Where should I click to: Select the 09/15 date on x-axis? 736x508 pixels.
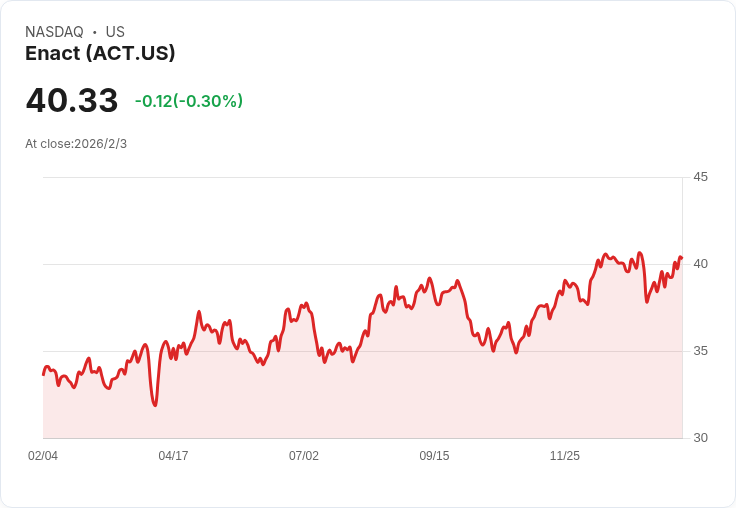(434, 456)
